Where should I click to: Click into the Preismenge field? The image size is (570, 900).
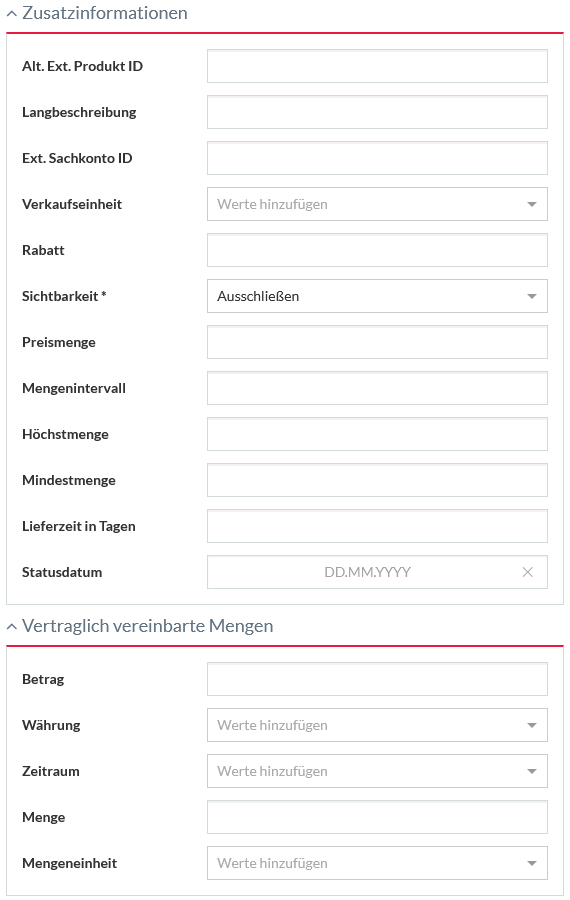pyautogui.click(x=377, y=342)
